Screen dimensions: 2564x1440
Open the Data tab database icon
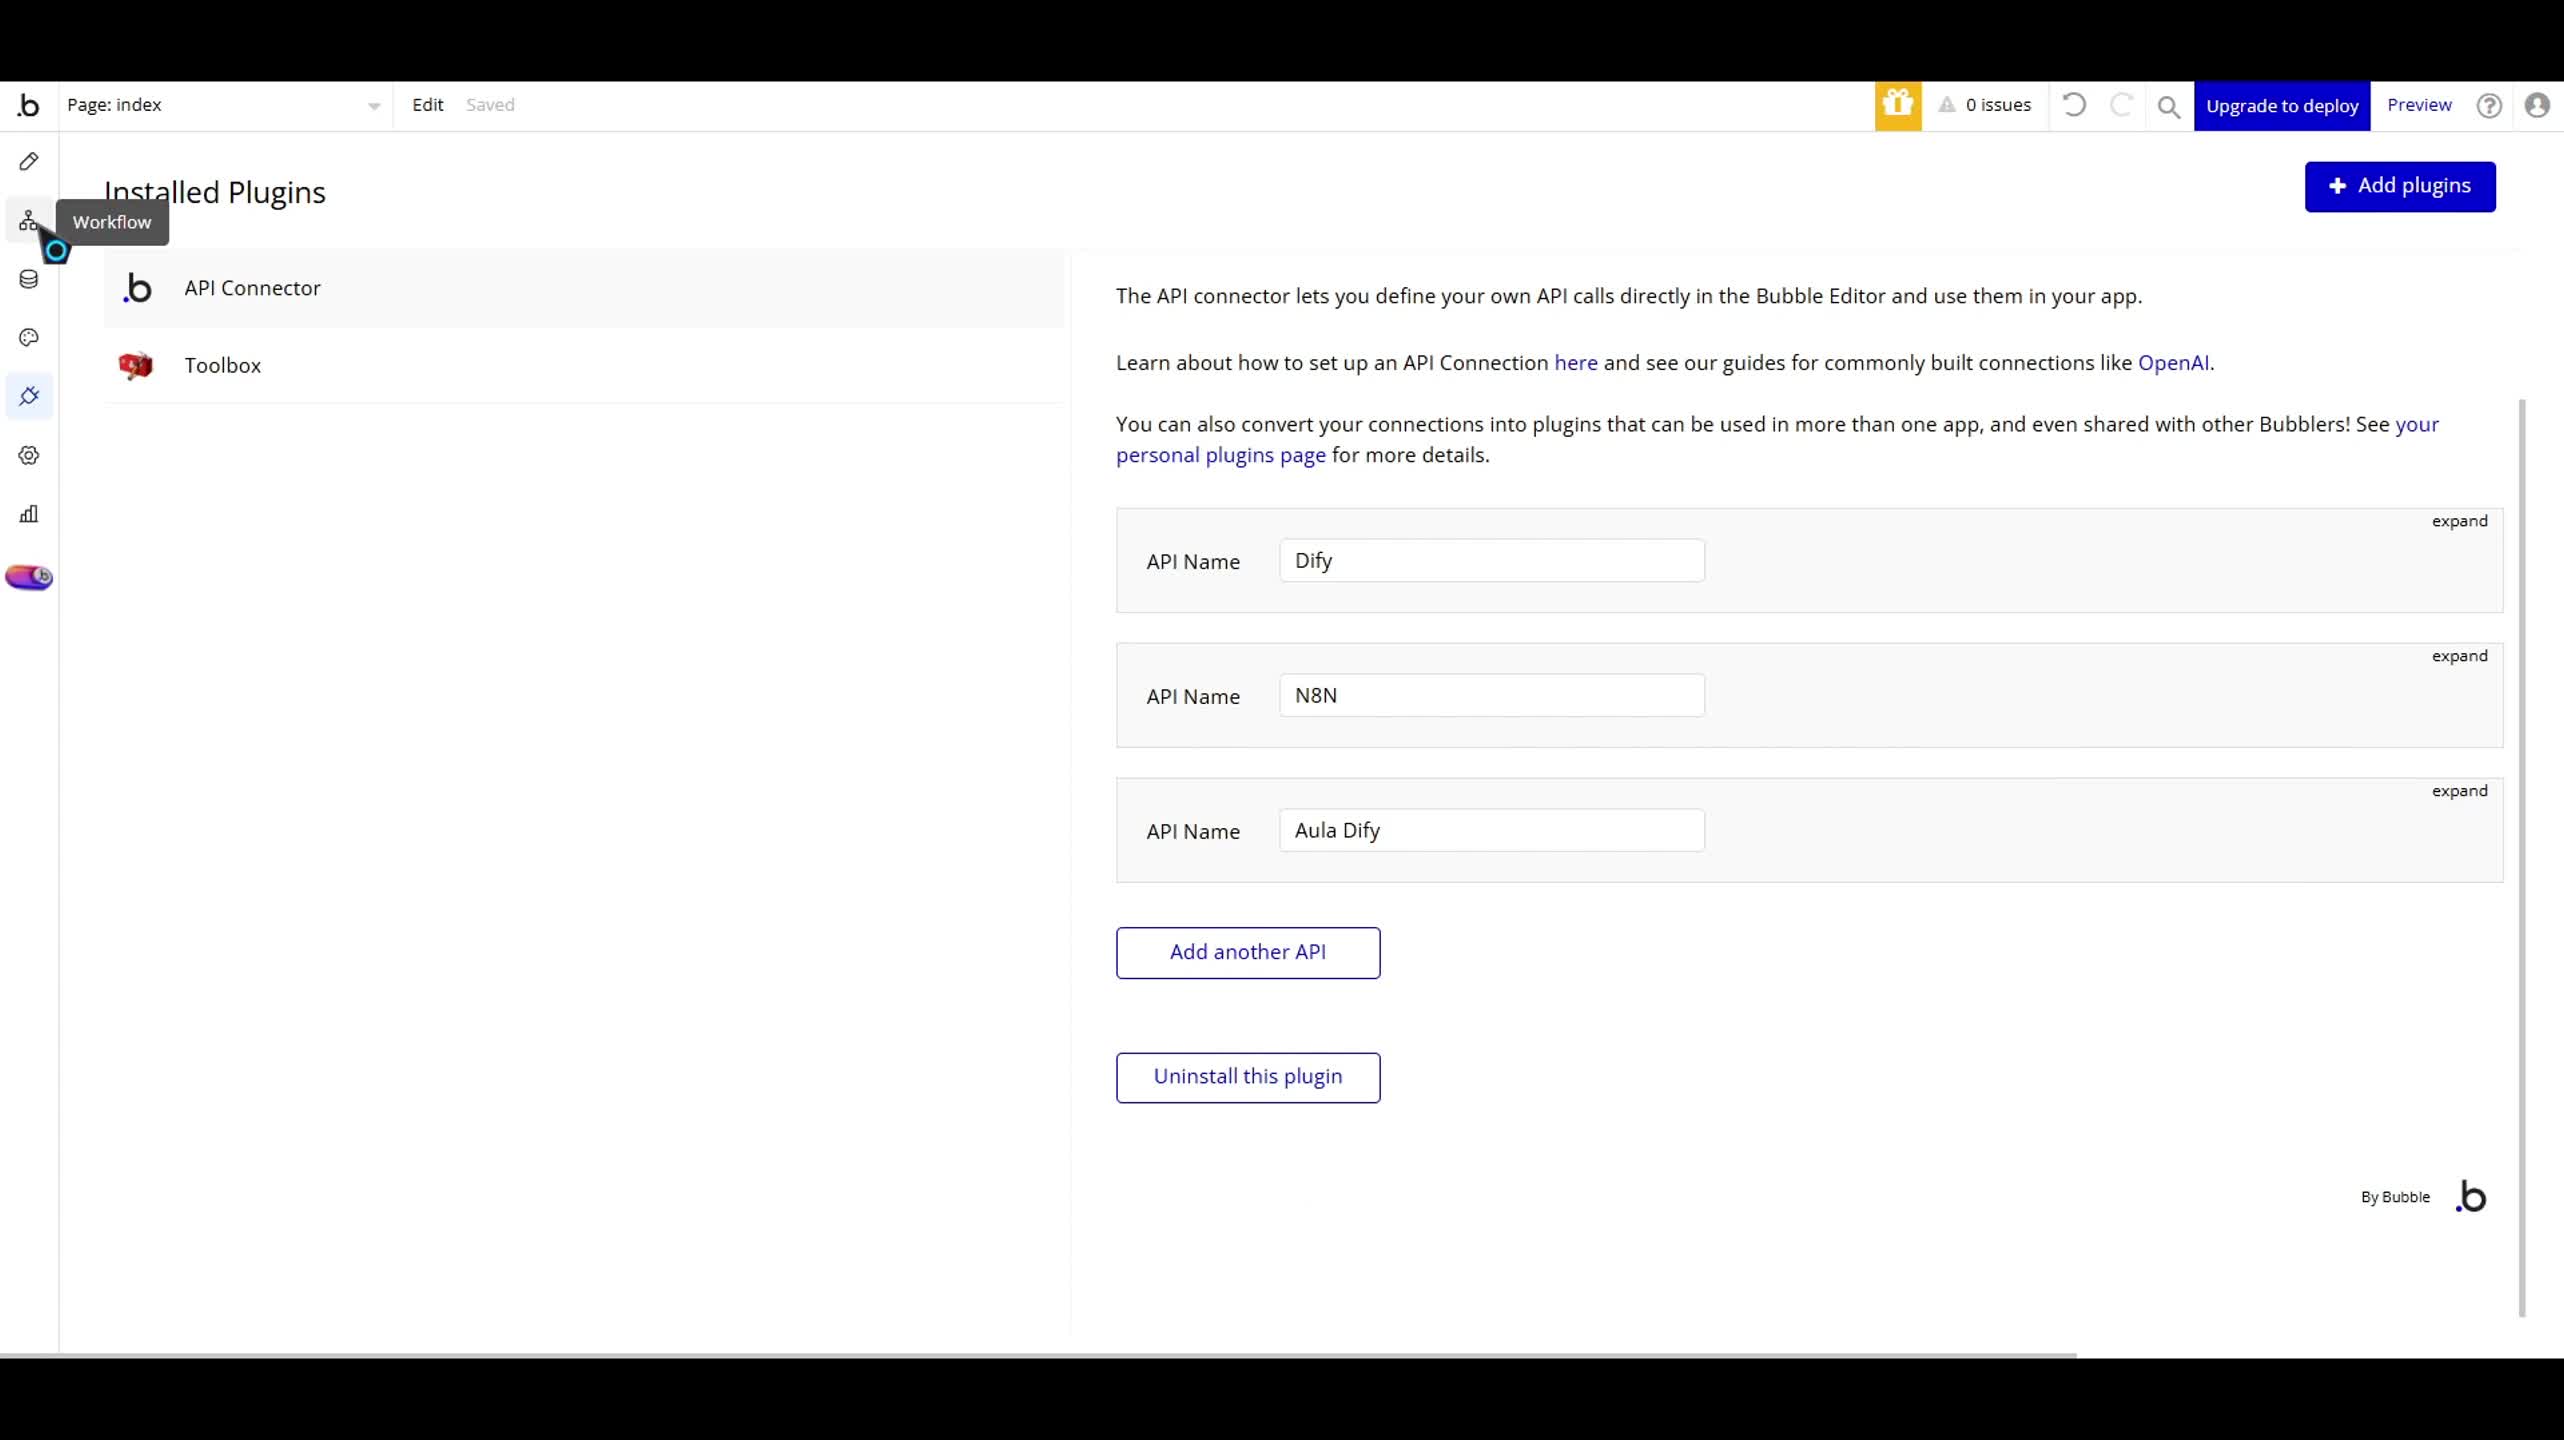[x=29, y=279]
